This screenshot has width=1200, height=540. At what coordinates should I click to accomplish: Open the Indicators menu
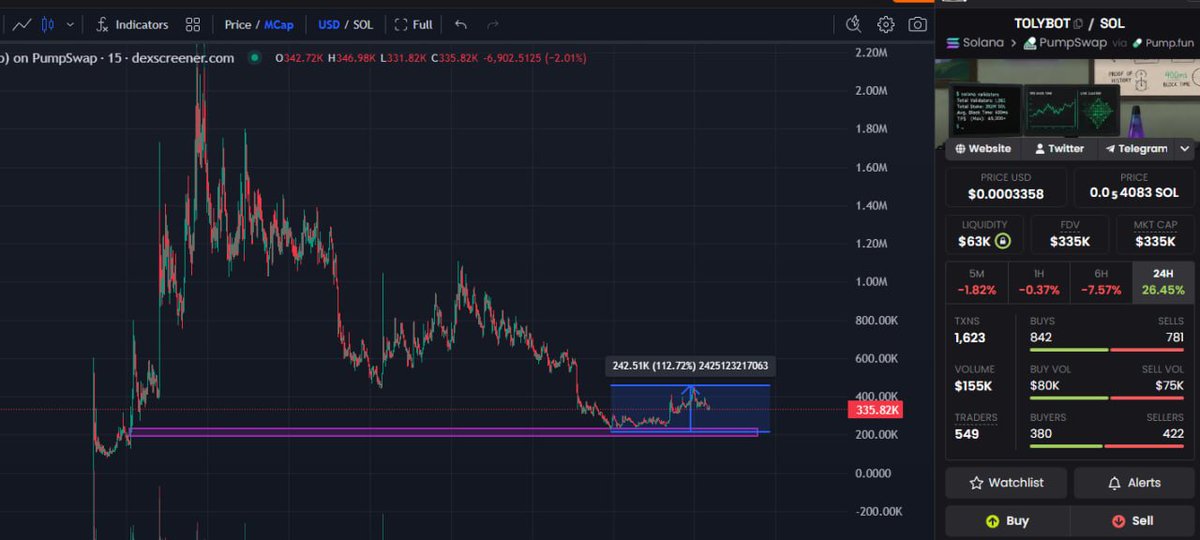(x=132, y=24)
